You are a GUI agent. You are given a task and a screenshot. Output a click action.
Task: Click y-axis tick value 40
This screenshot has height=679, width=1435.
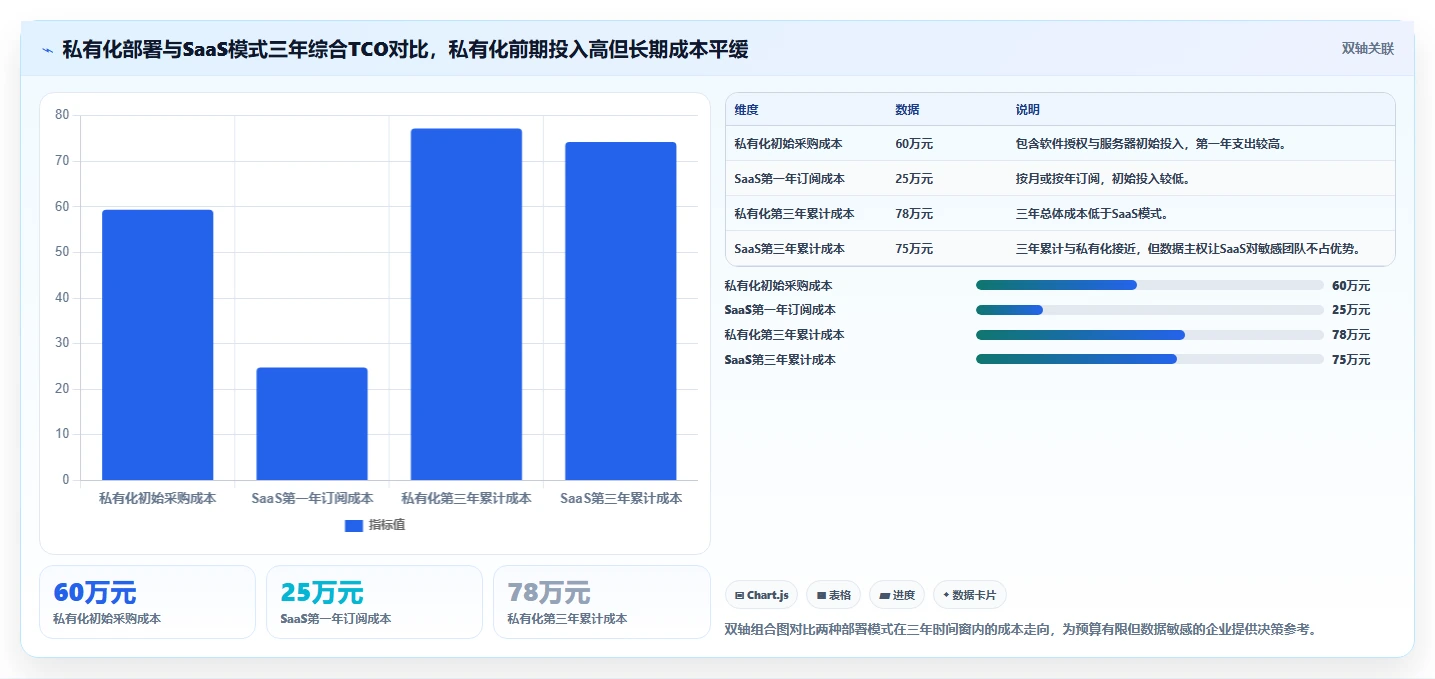[x=62, y=298]
